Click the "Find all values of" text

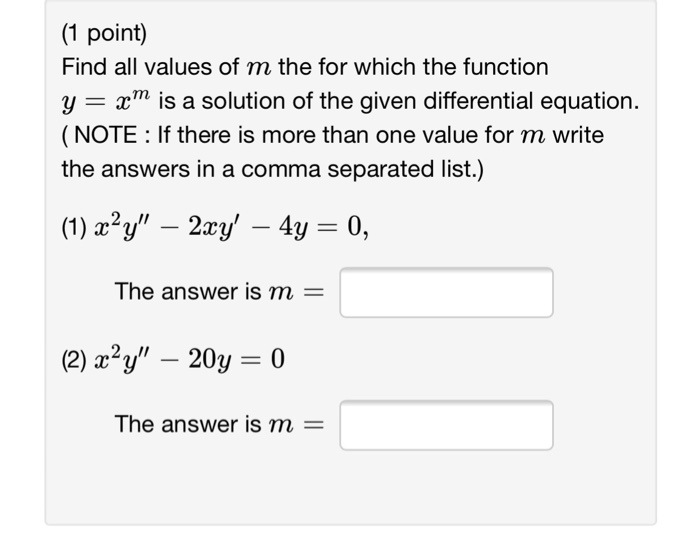coord(150,67)
